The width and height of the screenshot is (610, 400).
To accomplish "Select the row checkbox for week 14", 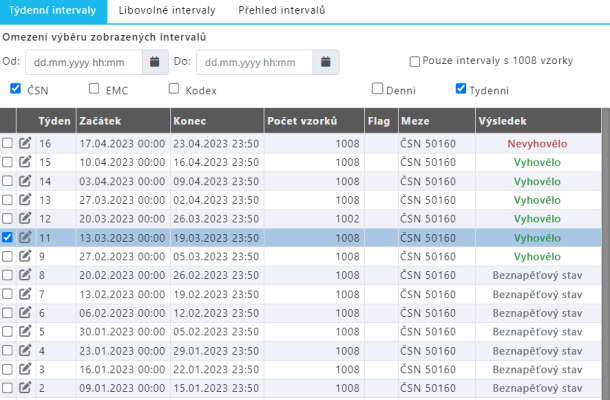I will pos(8,181).
